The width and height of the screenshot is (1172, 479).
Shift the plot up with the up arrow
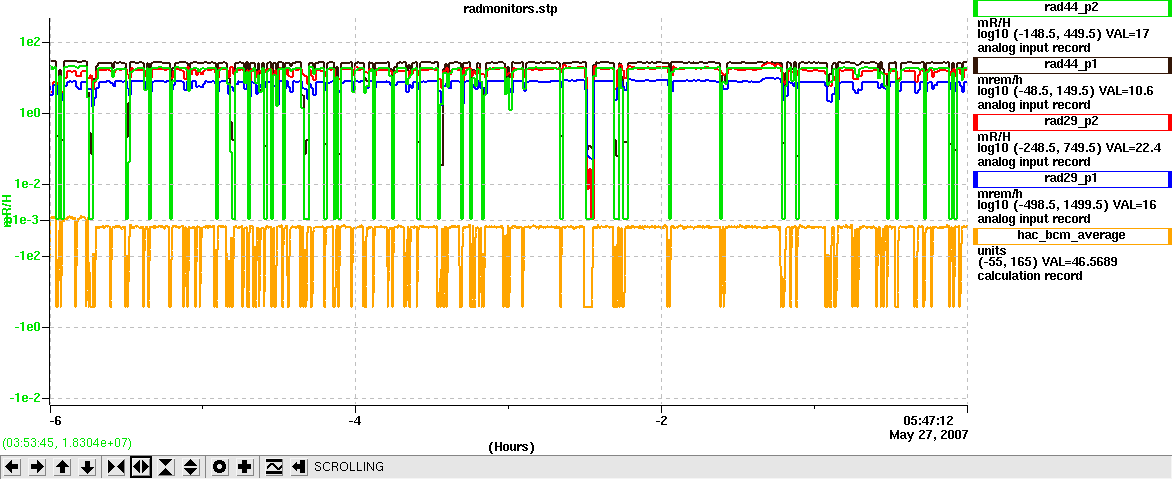[63, 467]
